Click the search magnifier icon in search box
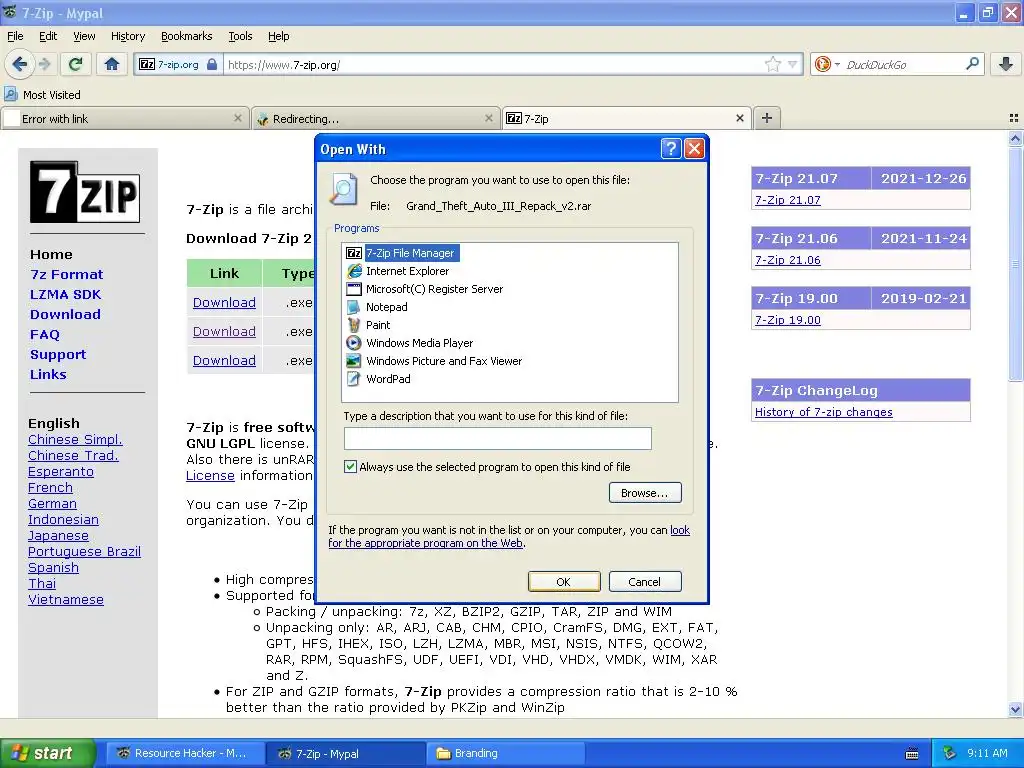The width and height of the screenshot is (1024, 768). click(x=972, y=63)
